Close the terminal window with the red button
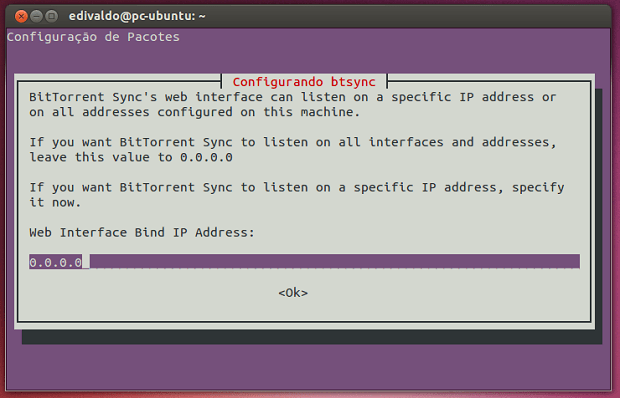The width and height of the screenshot is (620, 398). (21, 16)
